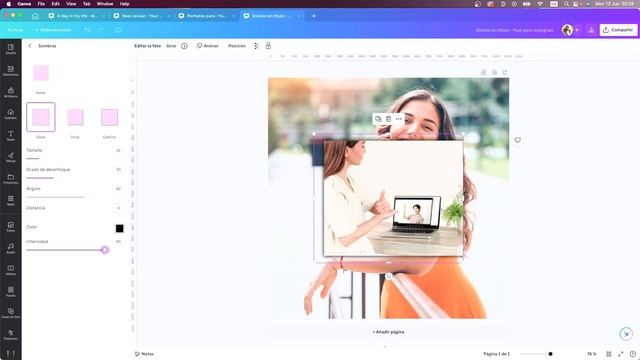Open the help icon in footer
Screen dimensions: 640x360
[633, 354]
